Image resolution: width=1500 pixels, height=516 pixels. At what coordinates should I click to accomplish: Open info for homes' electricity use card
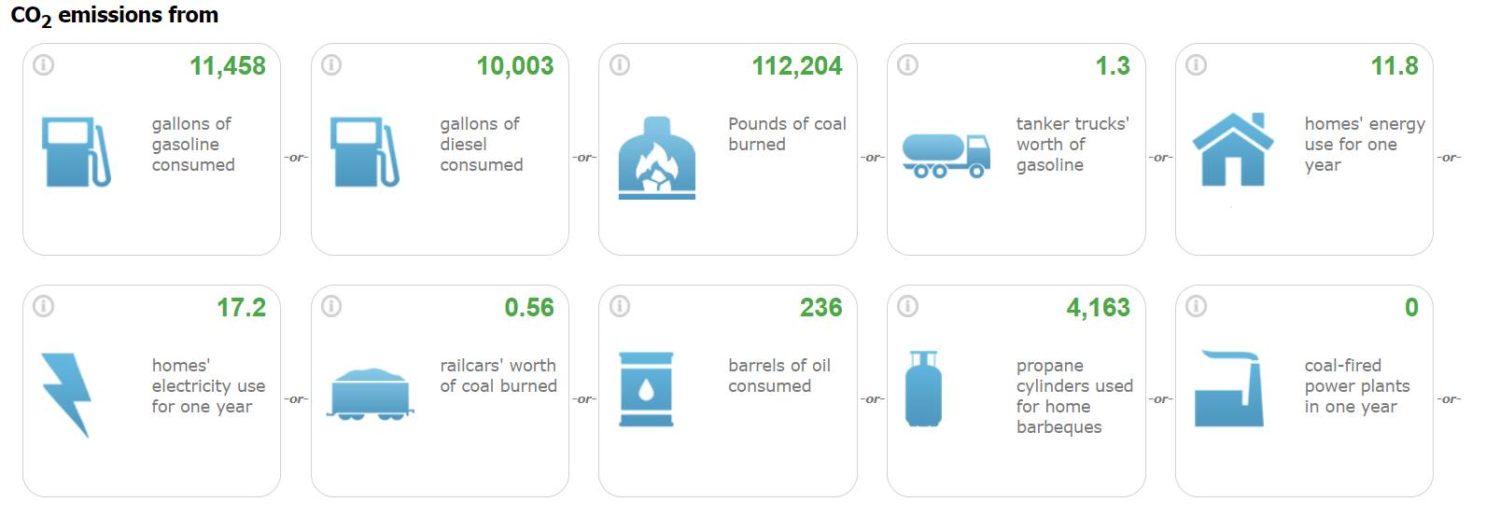(x=43, y=307)
